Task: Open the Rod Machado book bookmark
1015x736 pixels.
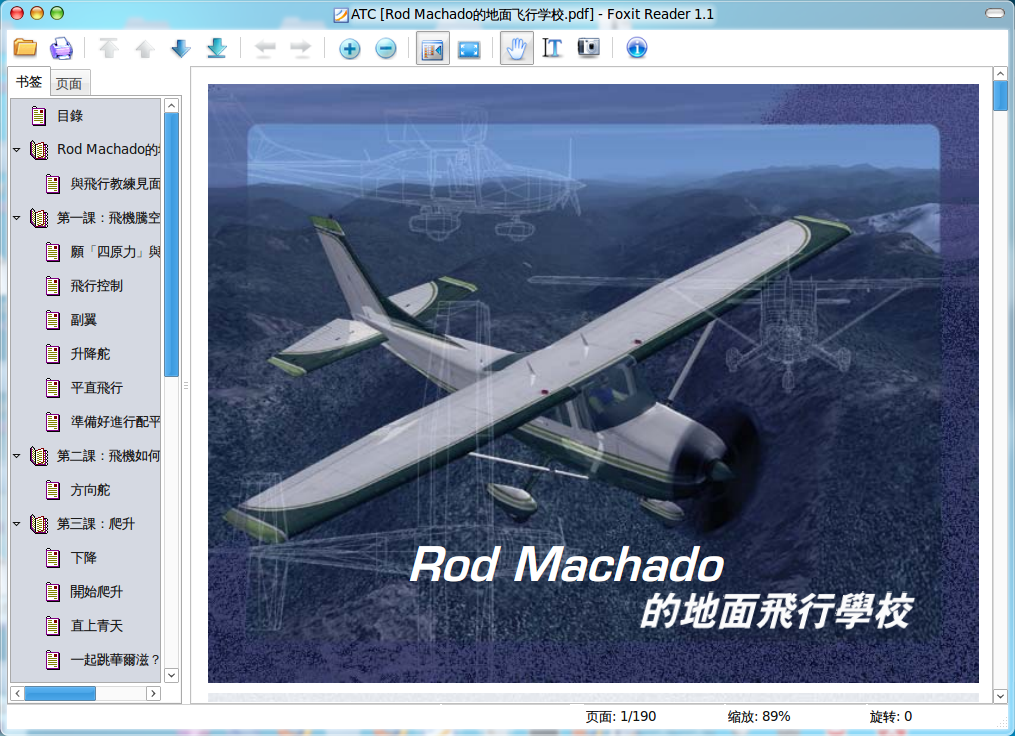Action: pyautogui.click(x=108, y=150)
